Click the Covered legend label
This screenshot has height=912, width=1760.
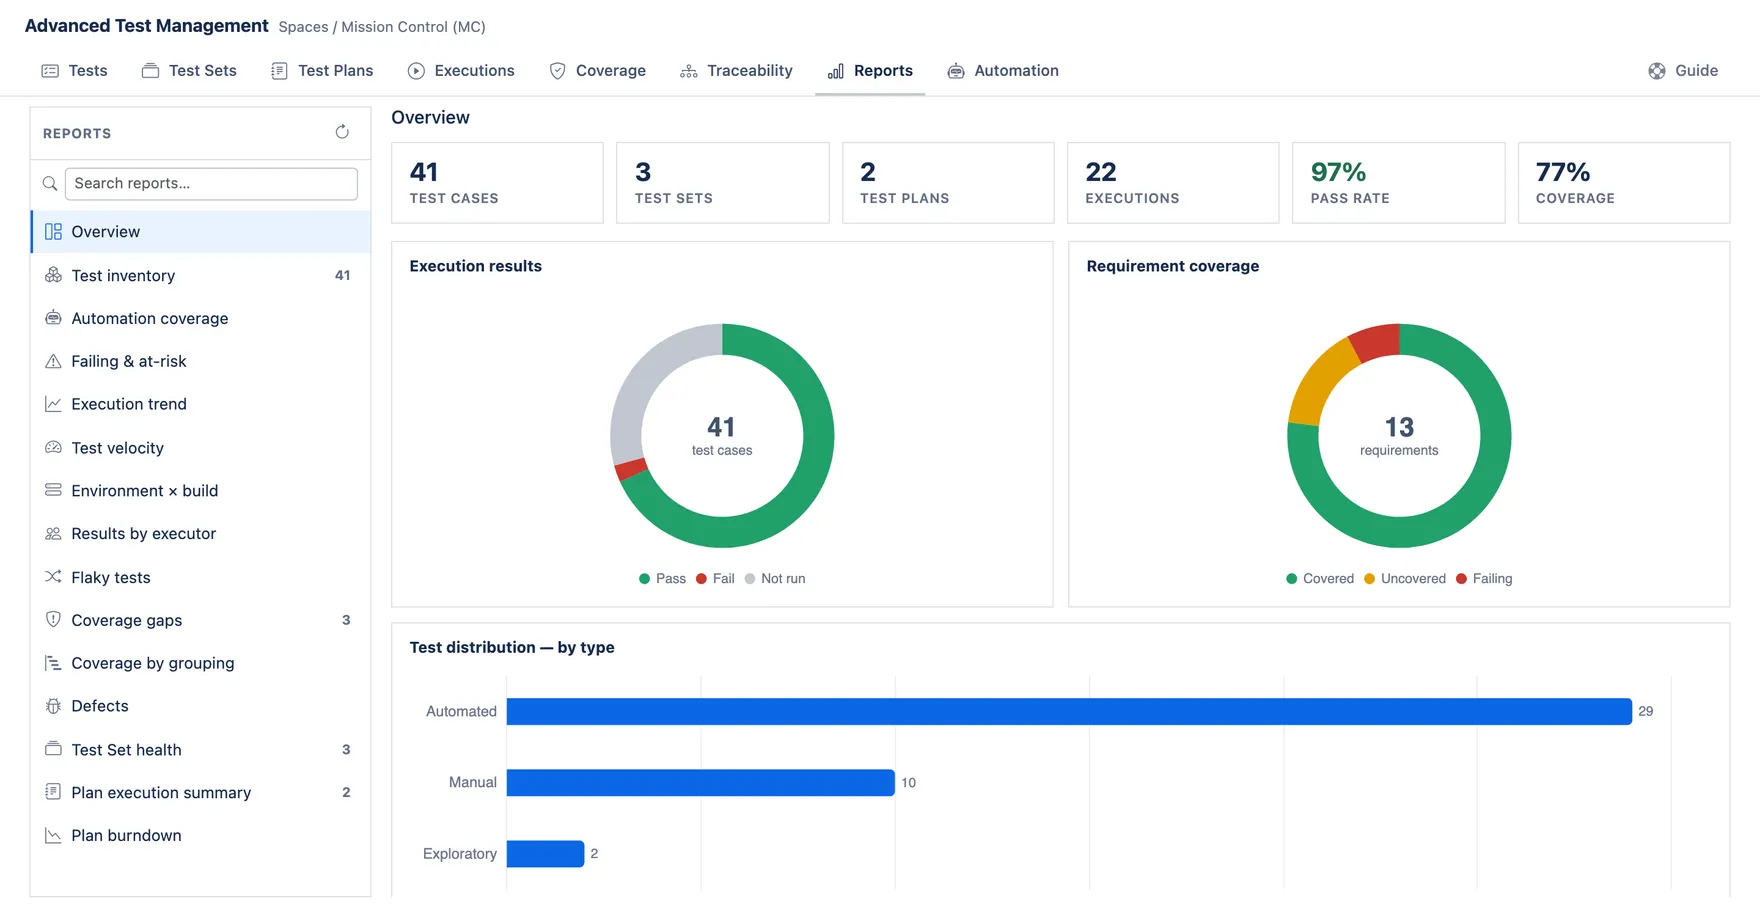[x=1328, y=579]
